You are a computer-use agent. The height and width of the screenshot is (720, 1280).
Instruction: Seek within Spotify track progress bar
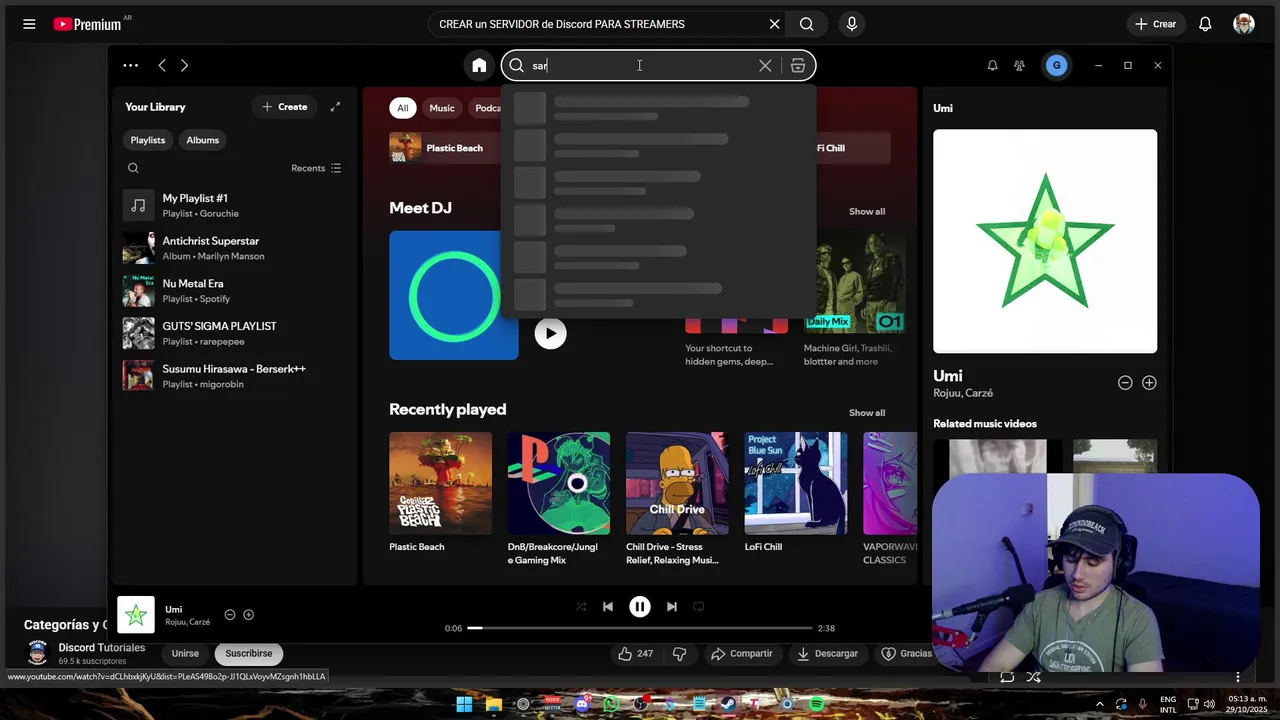click(640, 628)
